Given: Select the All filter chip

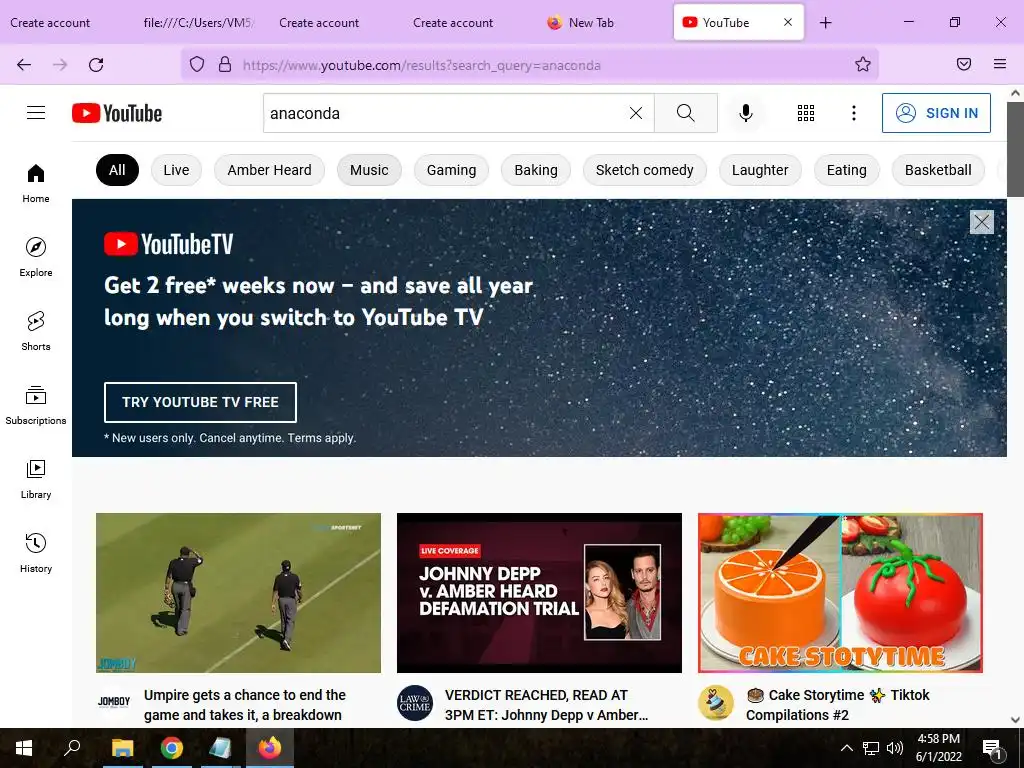Looking at the screenshot, I should (118, 170).
